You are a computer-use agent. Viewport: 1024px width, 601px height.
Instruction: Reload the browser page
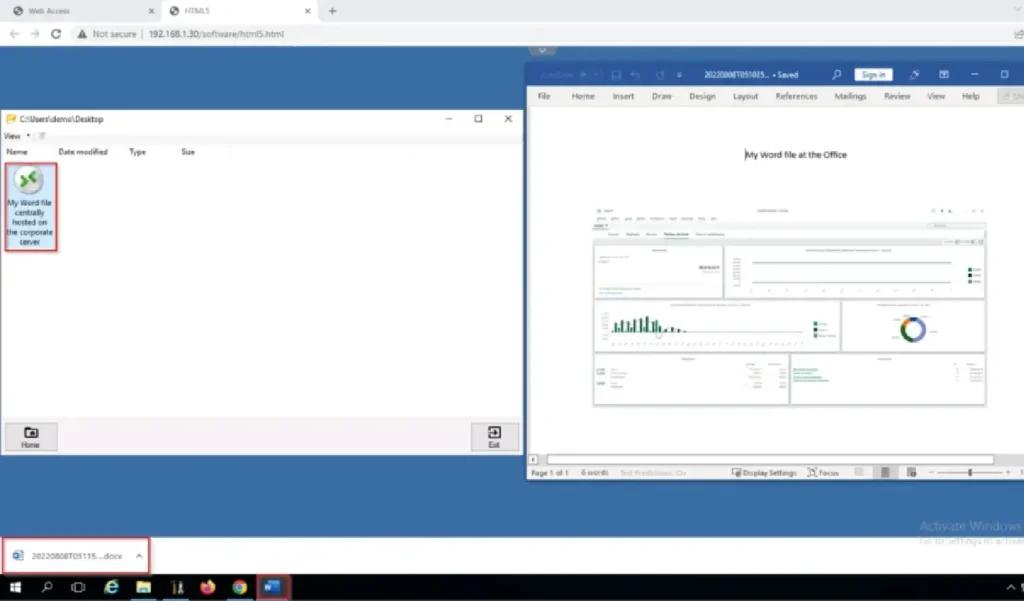click(x=56, y=33)
